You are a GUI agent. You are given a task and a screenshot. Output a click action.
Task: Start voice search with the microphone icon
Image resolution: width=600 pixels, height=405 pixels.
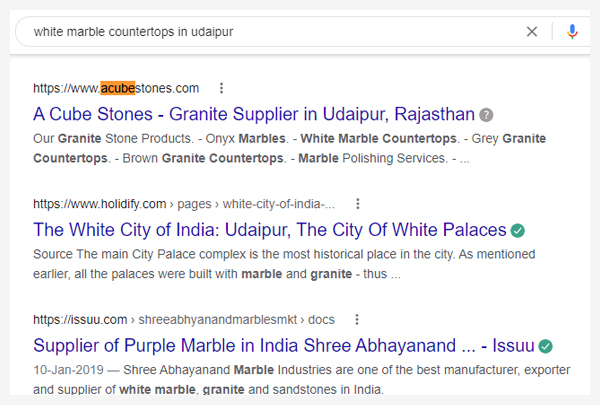[572, 31]
